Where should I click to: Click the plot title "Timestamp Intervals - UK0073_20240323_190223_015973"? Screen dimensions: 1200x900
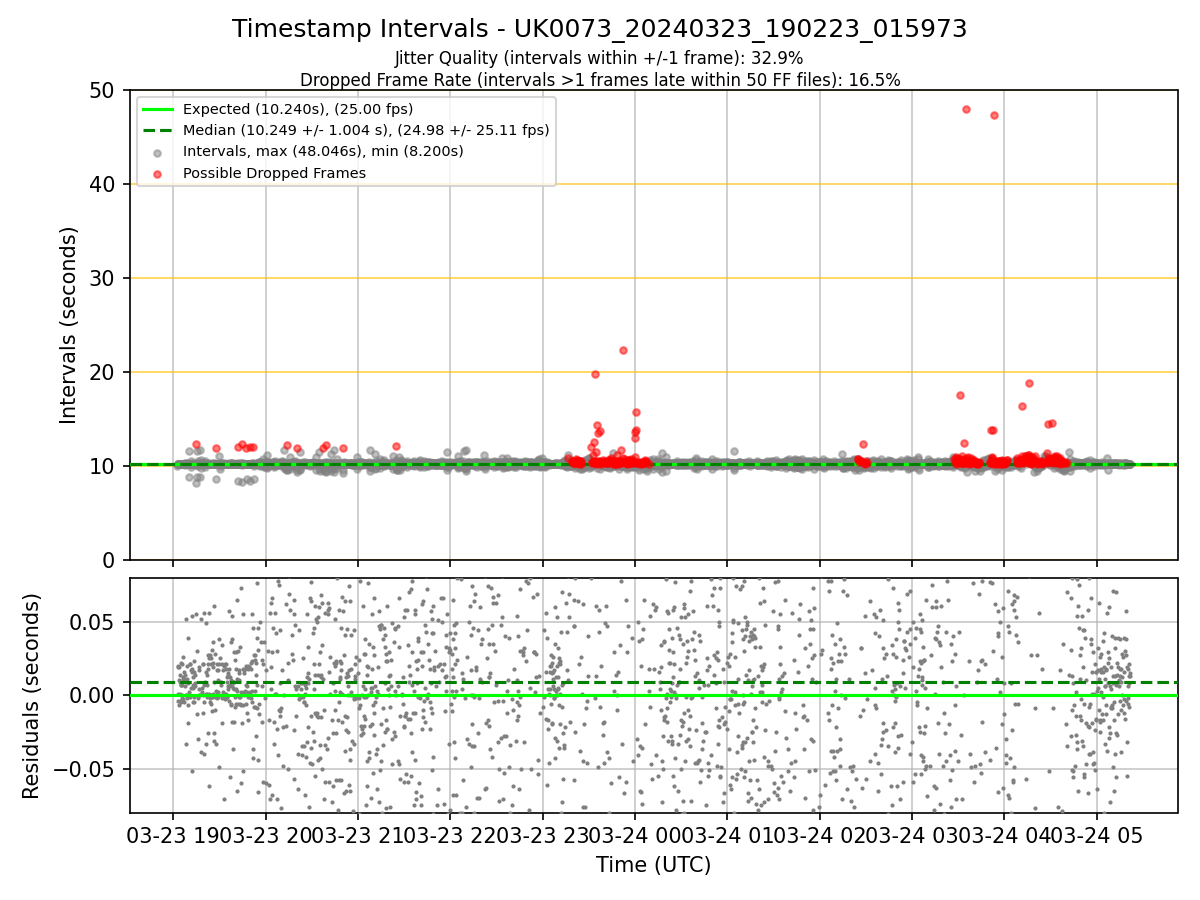(x=599, y=29)
